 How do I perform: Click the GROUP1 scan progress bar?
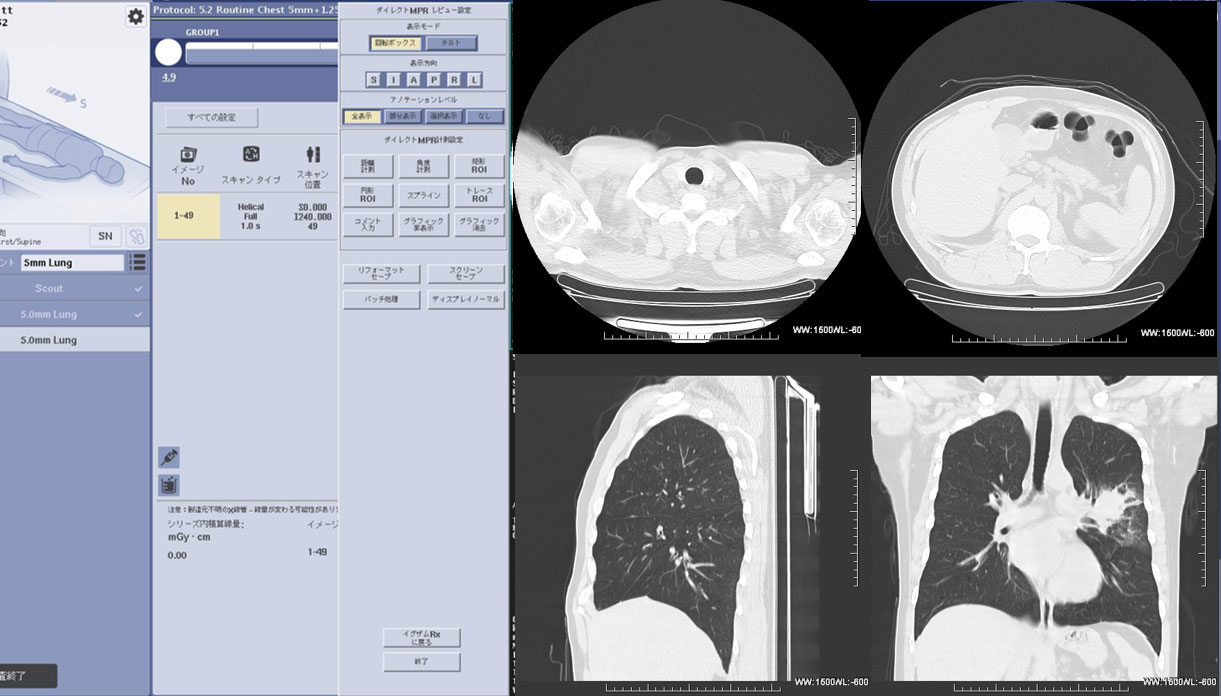pos(260,57)
